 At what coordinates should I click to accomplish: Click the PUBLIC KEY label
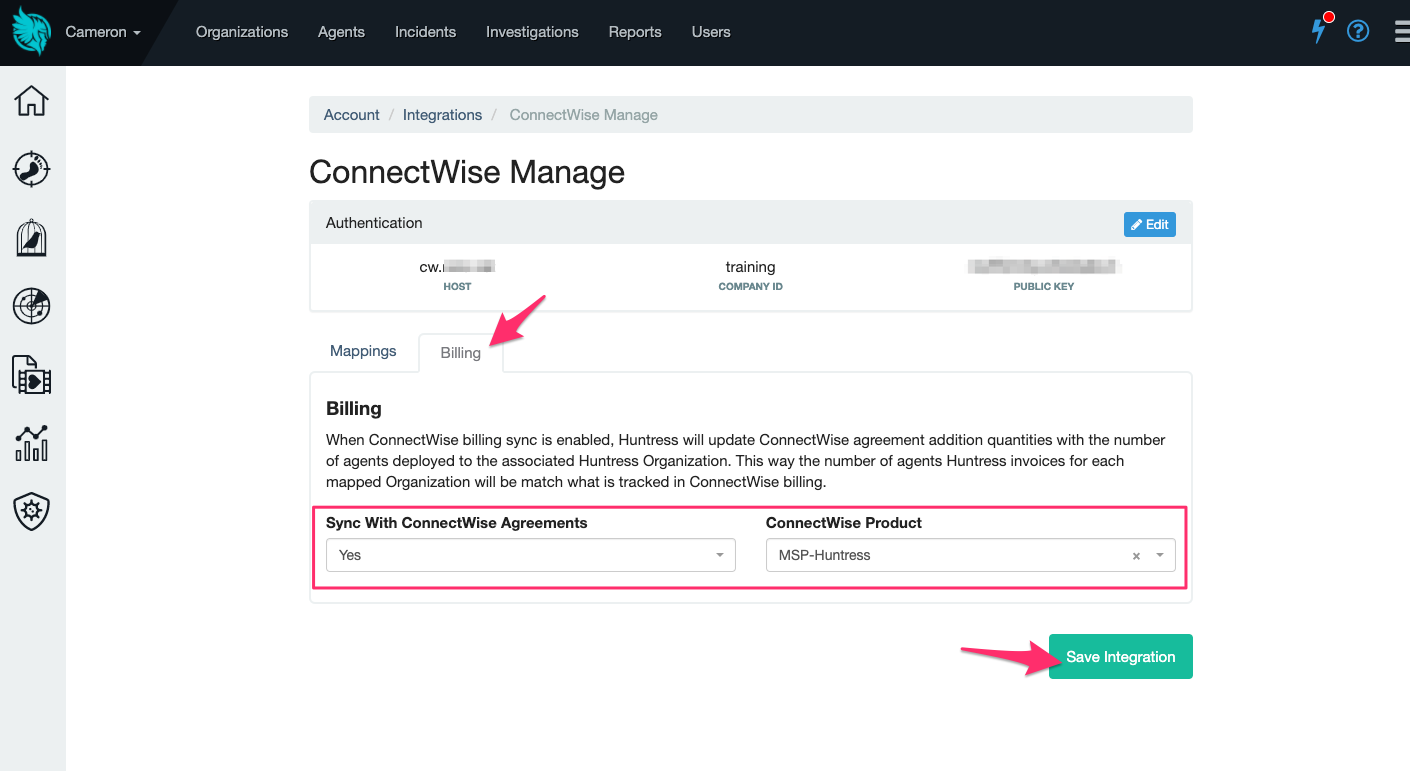tap(1044, 287)
